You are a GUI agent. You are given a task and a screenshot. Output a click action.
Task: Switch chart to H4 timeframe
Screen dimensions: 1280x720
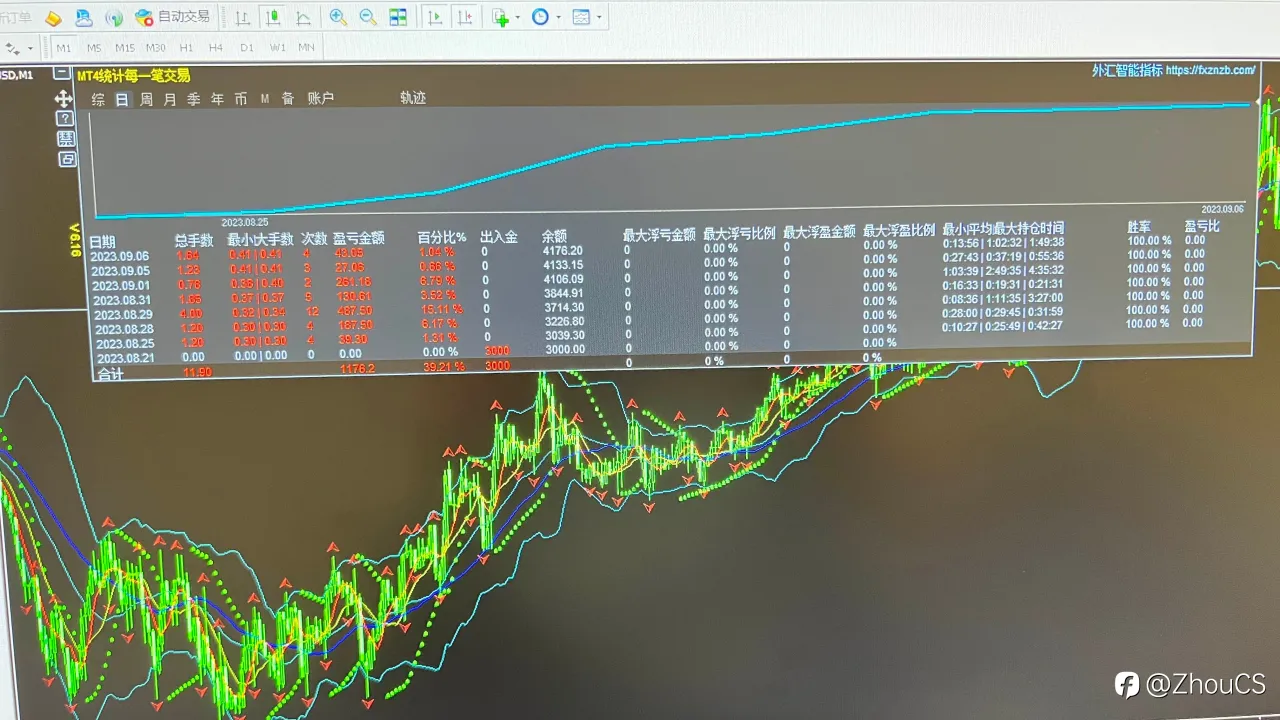tap(216, 47)
